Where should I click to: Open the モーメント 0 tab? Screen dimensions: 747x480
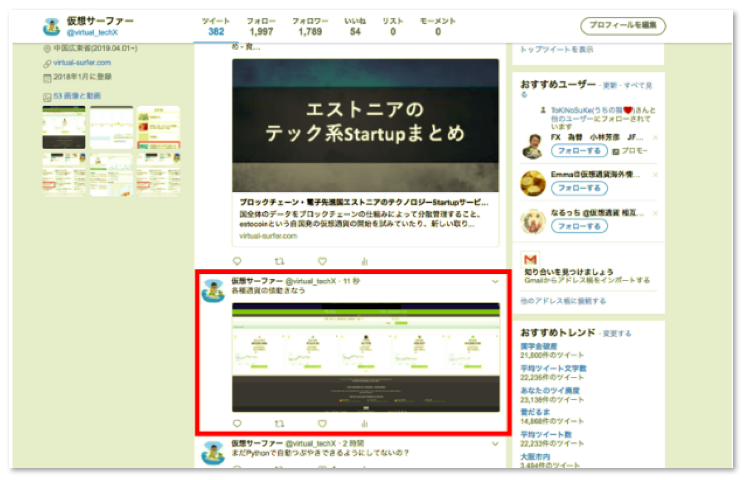[438, 27]
